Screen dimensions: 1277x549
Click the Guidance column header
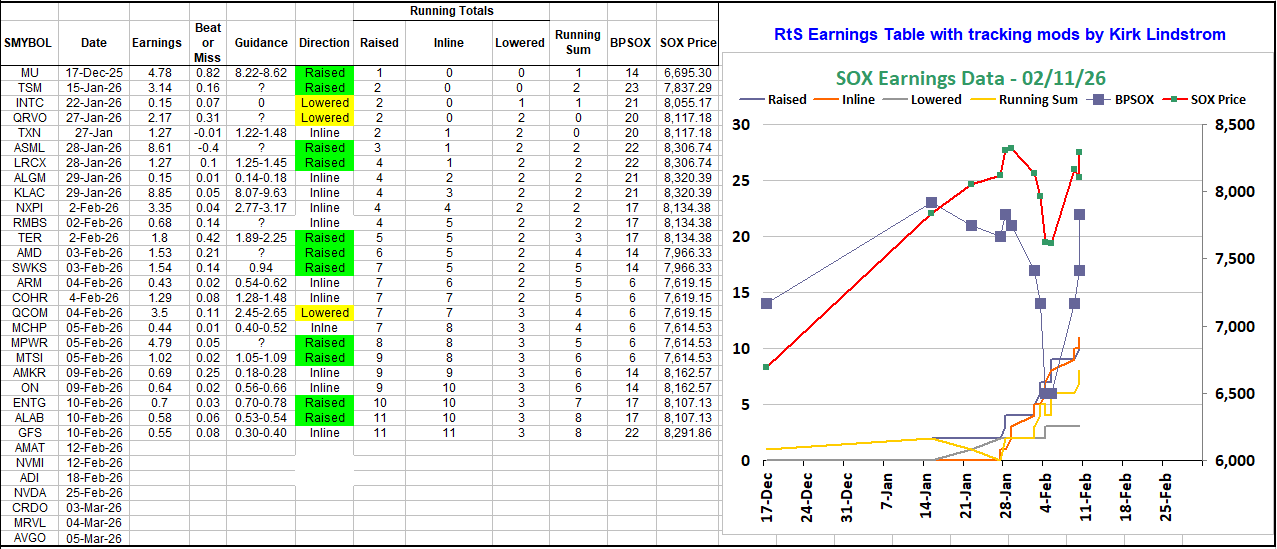[261, 43]
